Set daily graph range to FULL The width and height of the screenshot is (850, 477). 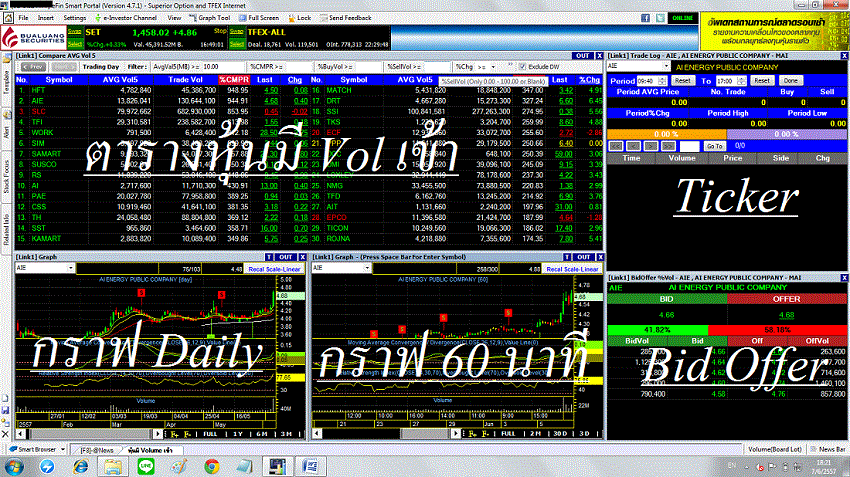click(x=210, y=434)
